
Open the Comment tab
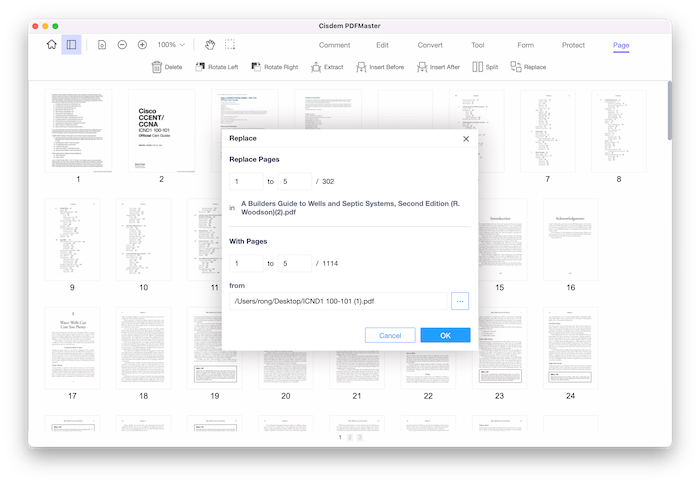(334, 45)
